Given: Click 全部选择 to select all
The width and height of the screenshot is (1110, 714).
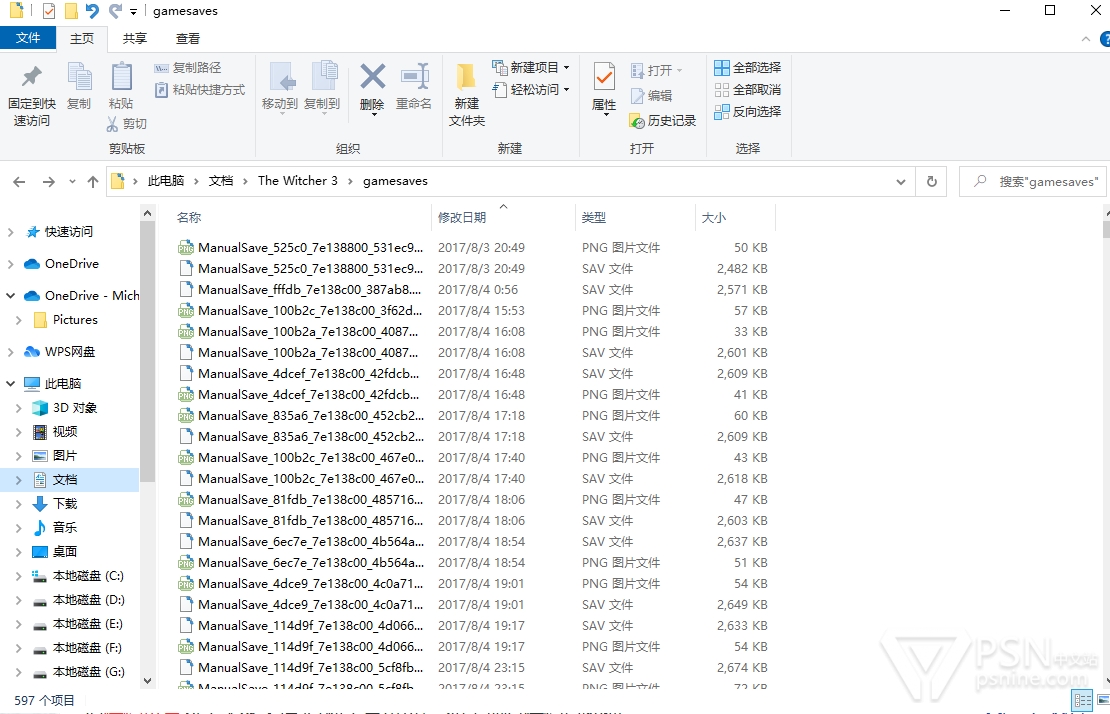Looking at the screenshot, I should point(748,68).
